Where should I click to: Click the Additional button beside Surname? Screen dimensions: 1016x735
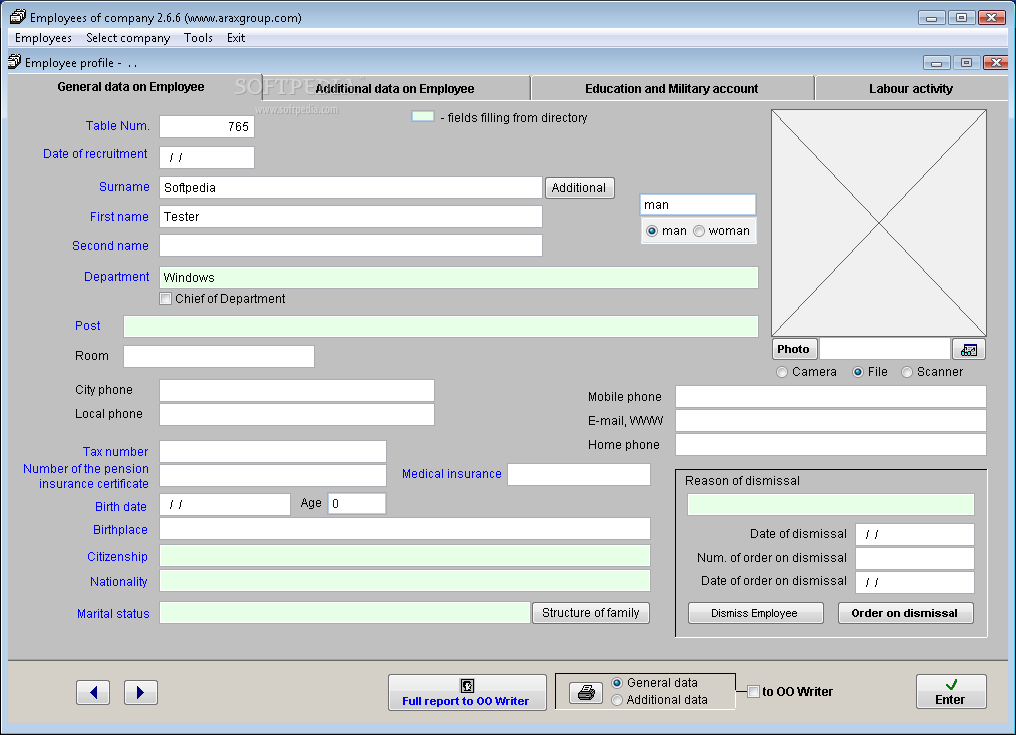579,188
